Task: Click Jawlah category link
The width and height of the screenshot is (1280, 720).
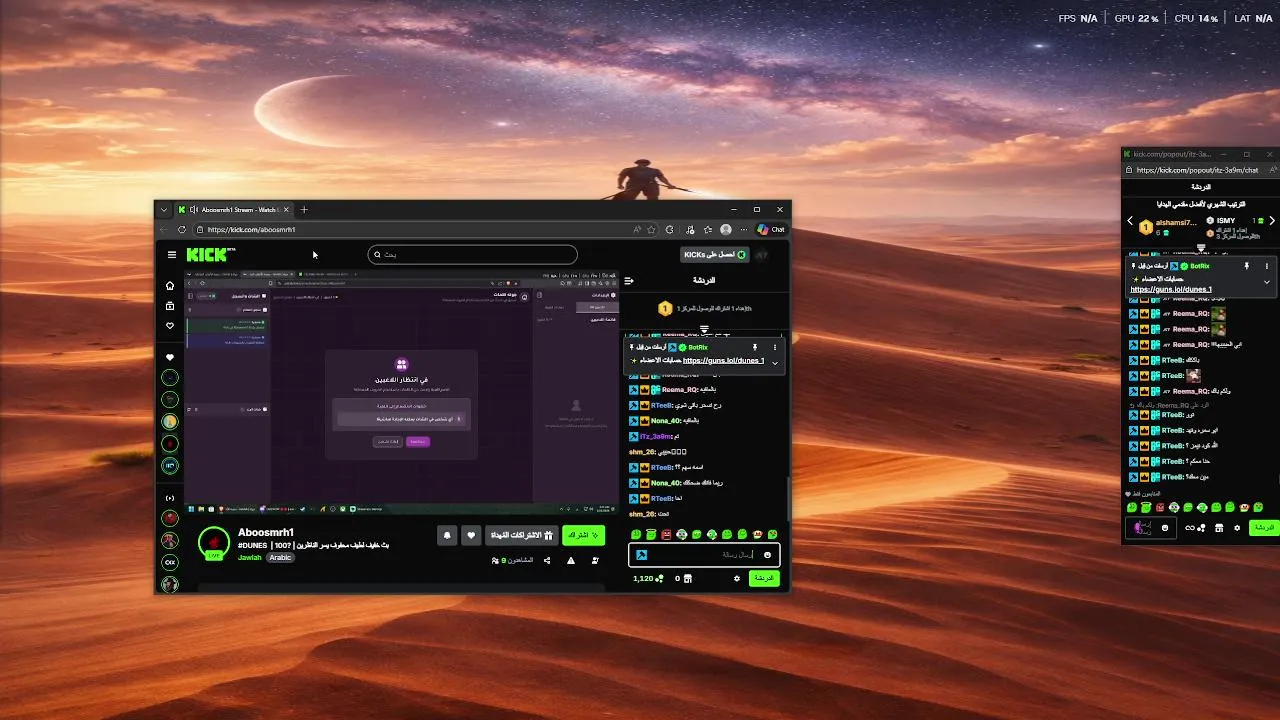Action: tap(250, 557)
